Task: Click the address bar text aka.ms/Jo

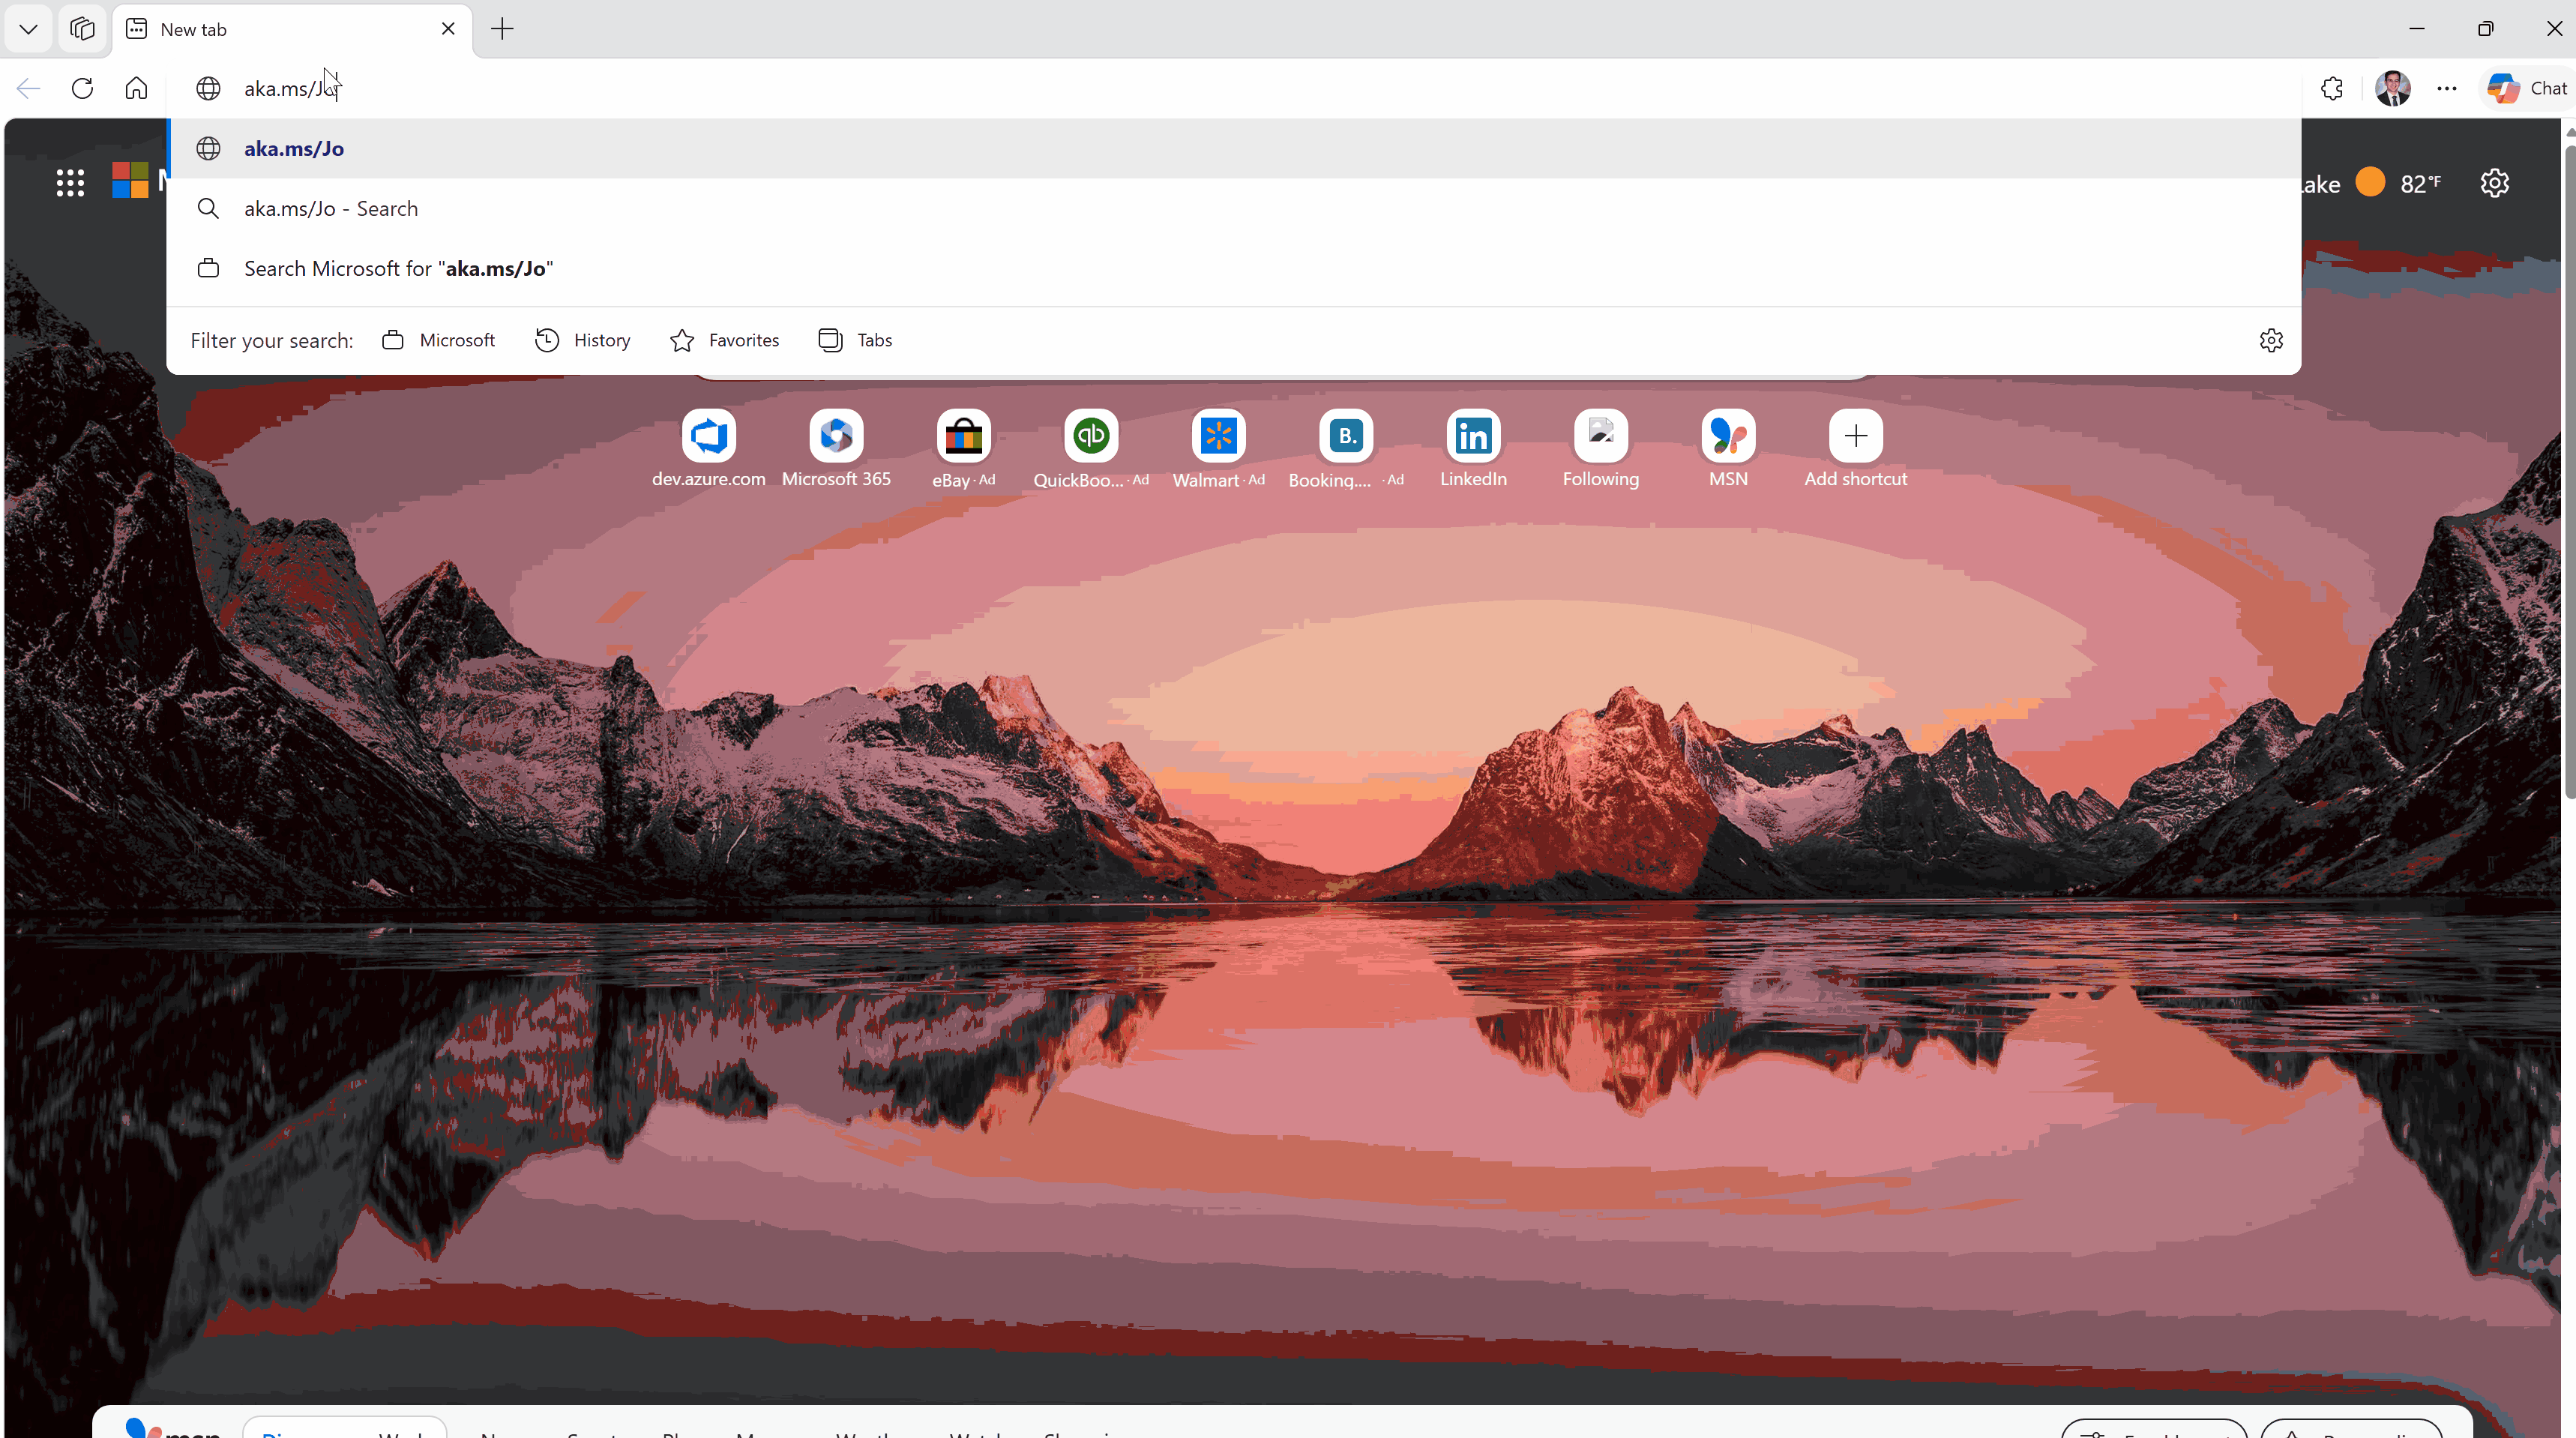Action: click(x=290, y=89)
